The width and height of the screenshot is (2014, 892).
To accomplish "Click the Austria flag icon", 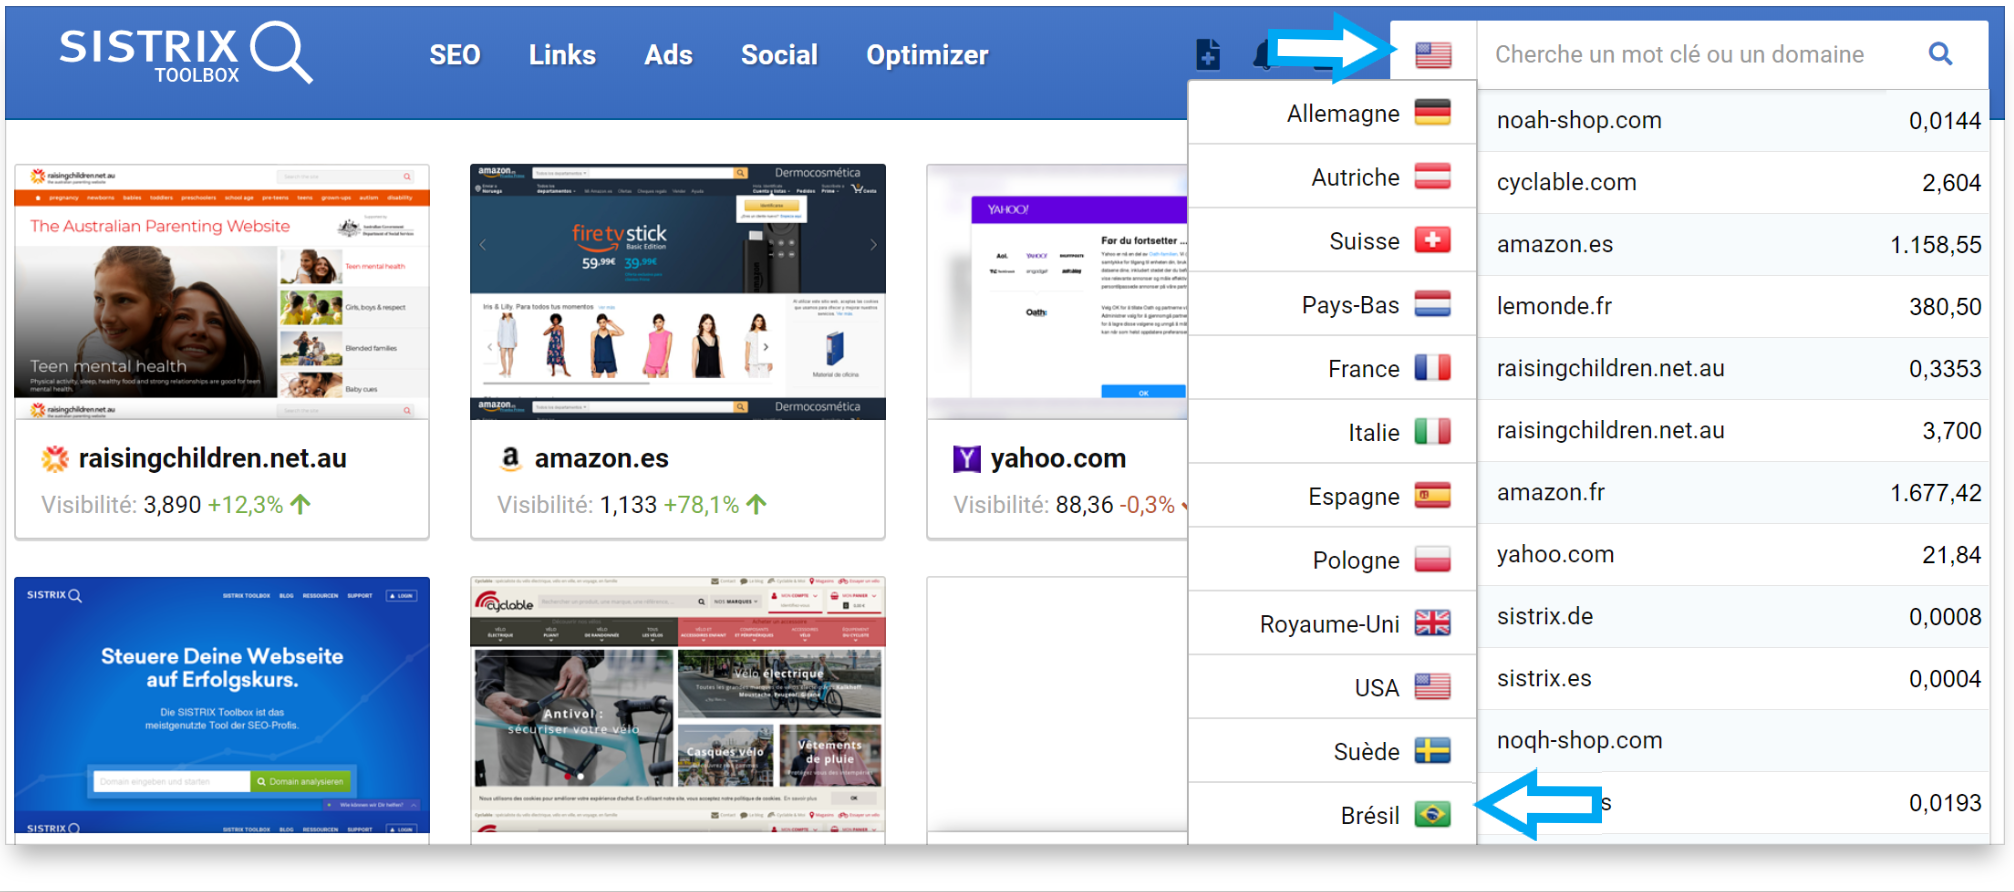I will pos(1433,176).
